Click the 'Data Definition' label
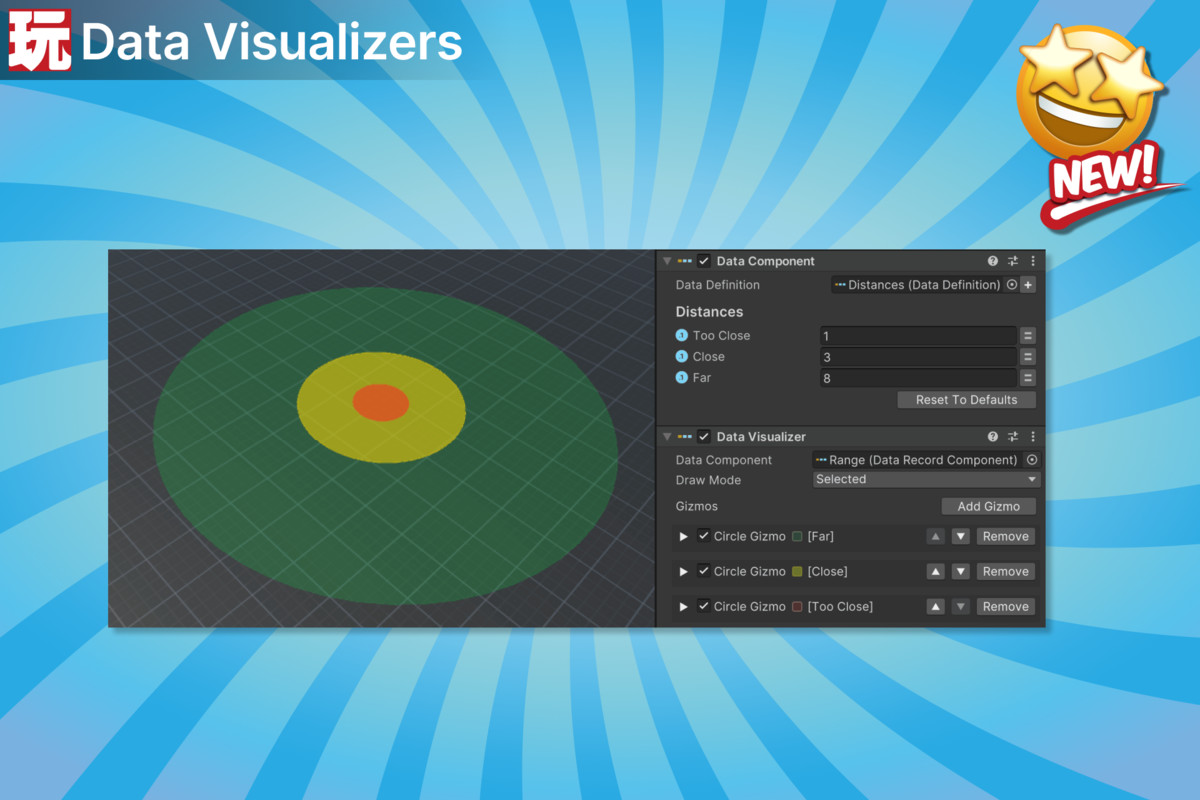This screenshot has width=1200, height=800. pyautogui.click(x=718, y=285)
